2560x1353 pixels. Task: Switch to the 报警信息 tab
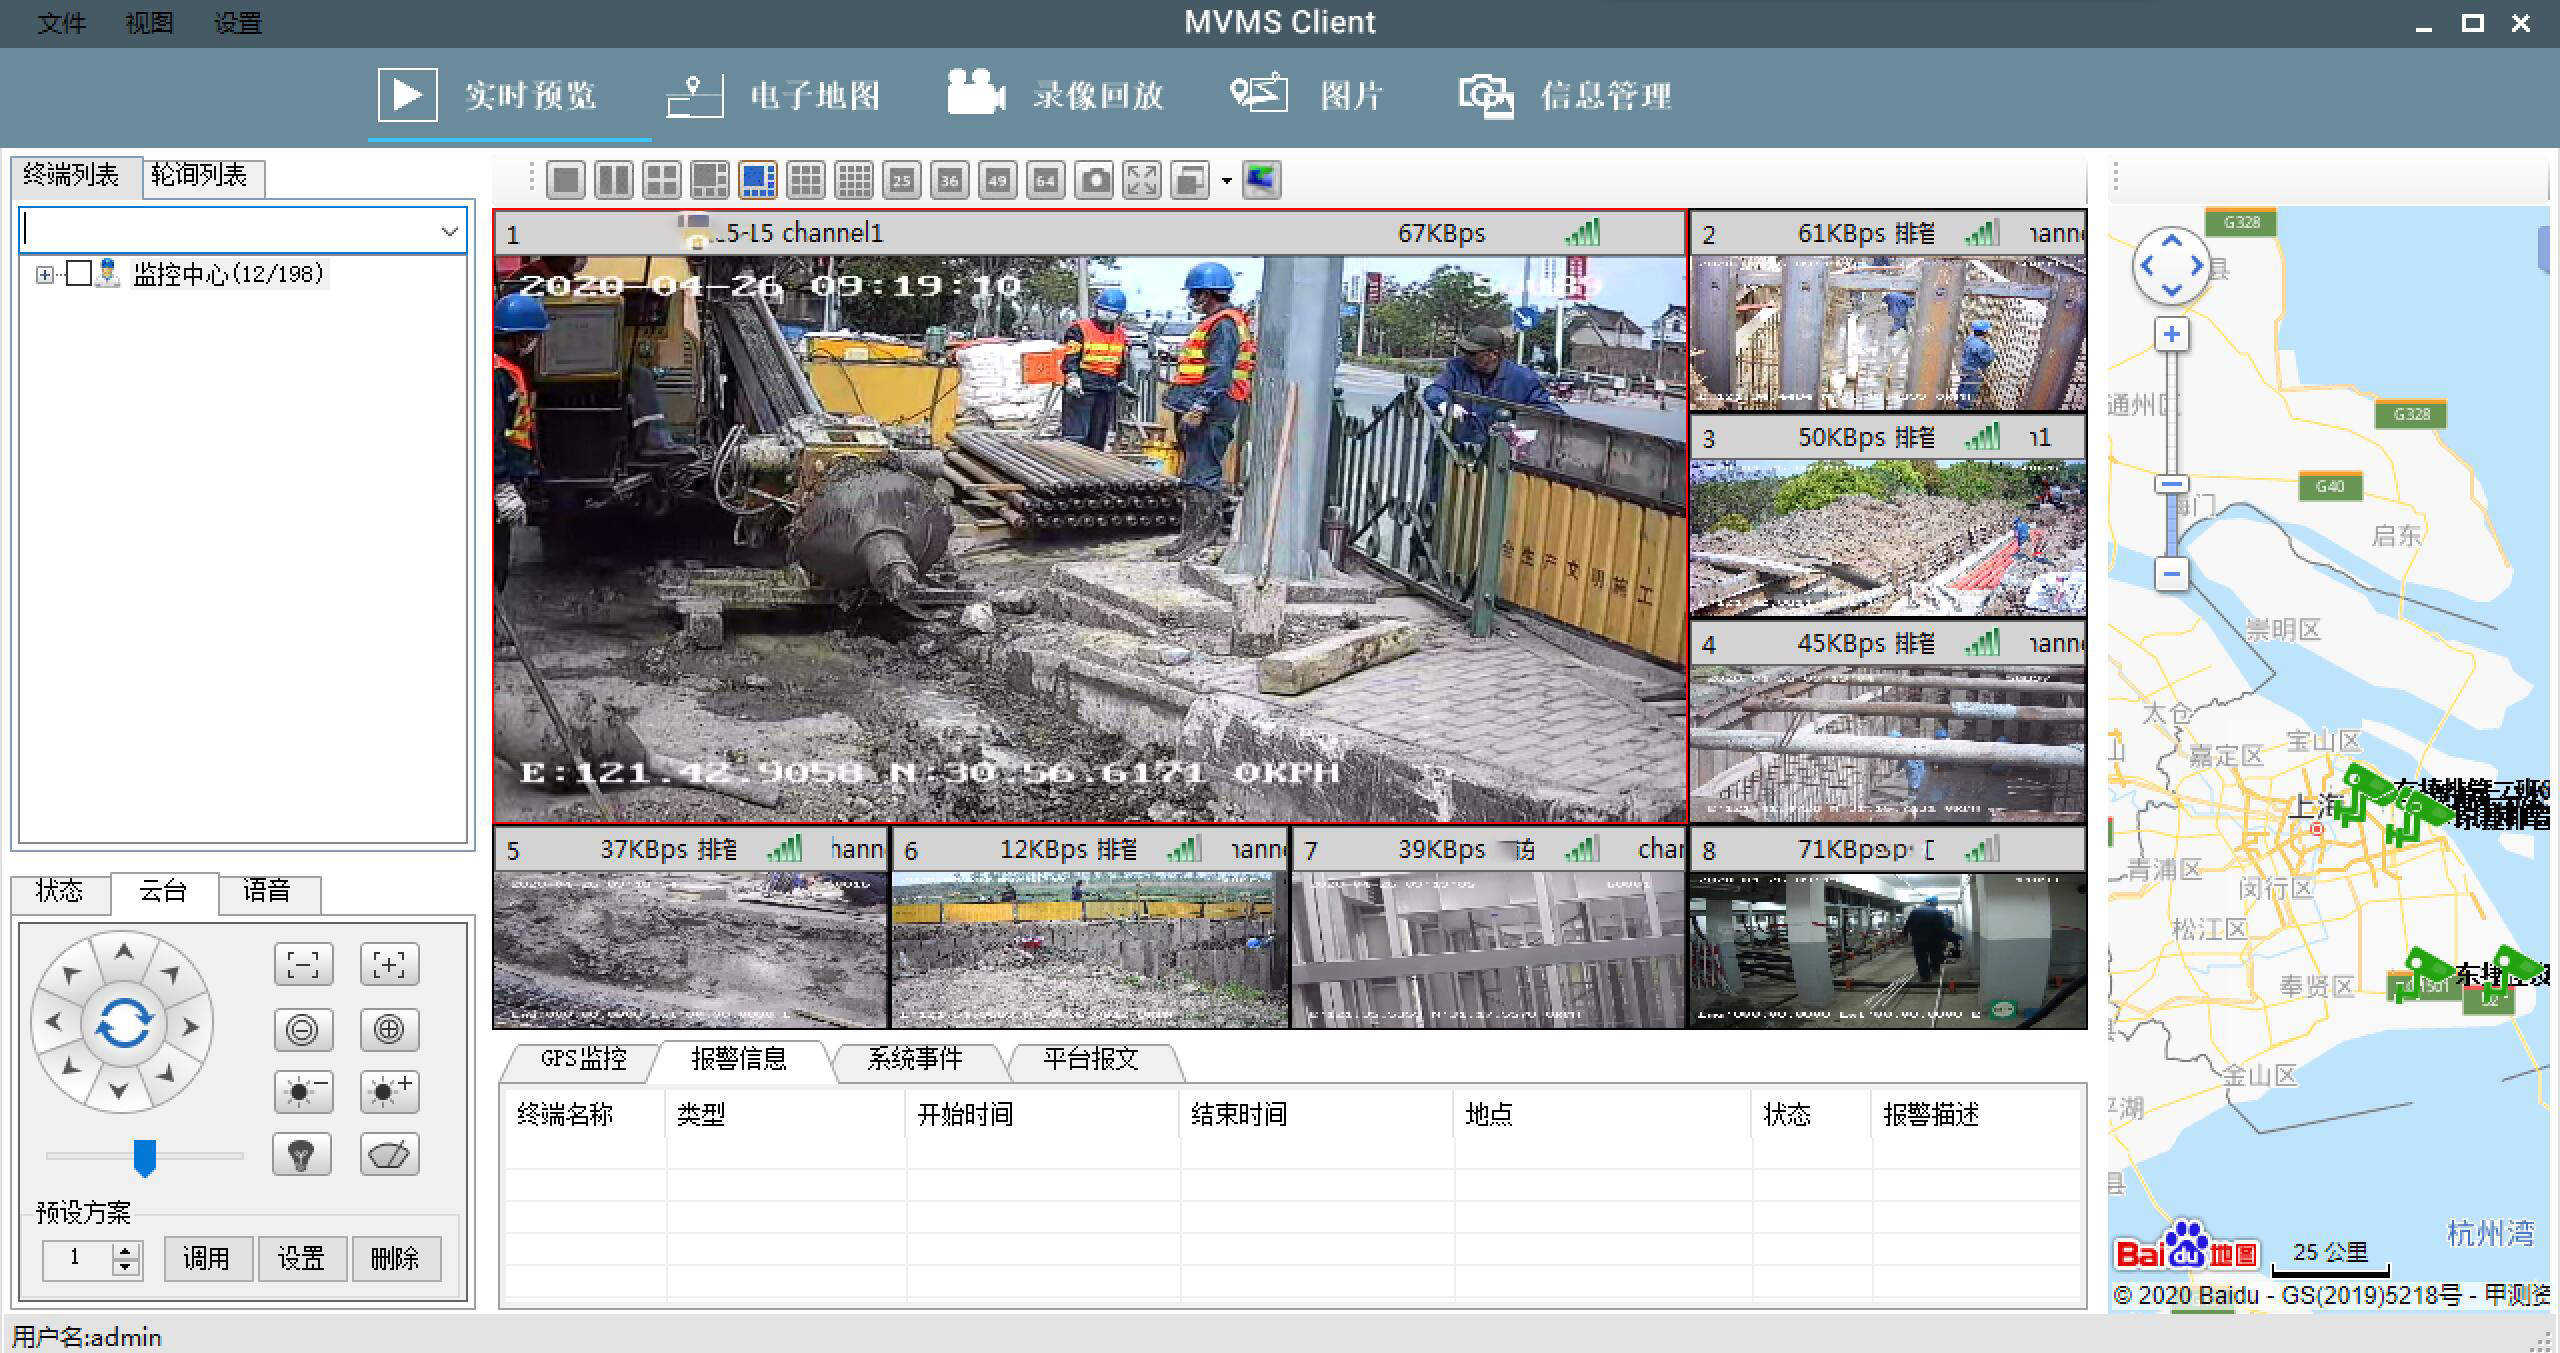click(x=739, y=1060)
